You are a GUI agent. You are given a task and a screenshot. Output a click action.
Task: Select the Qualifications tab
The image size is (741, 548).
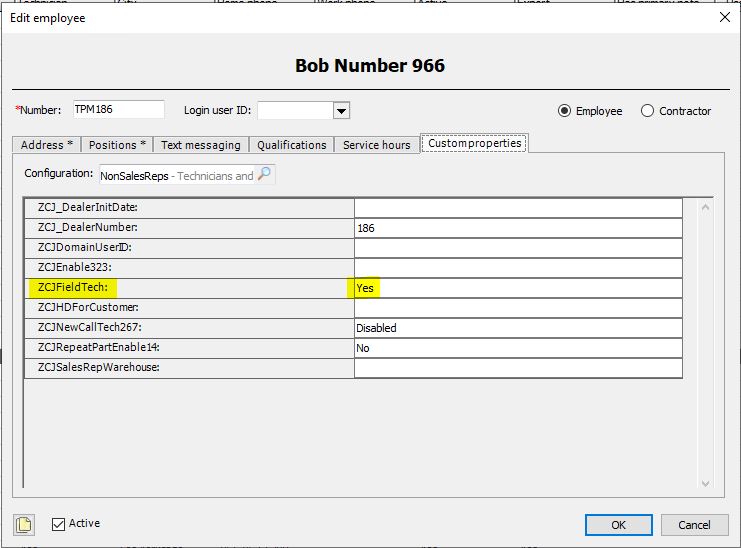click(292, 145)
